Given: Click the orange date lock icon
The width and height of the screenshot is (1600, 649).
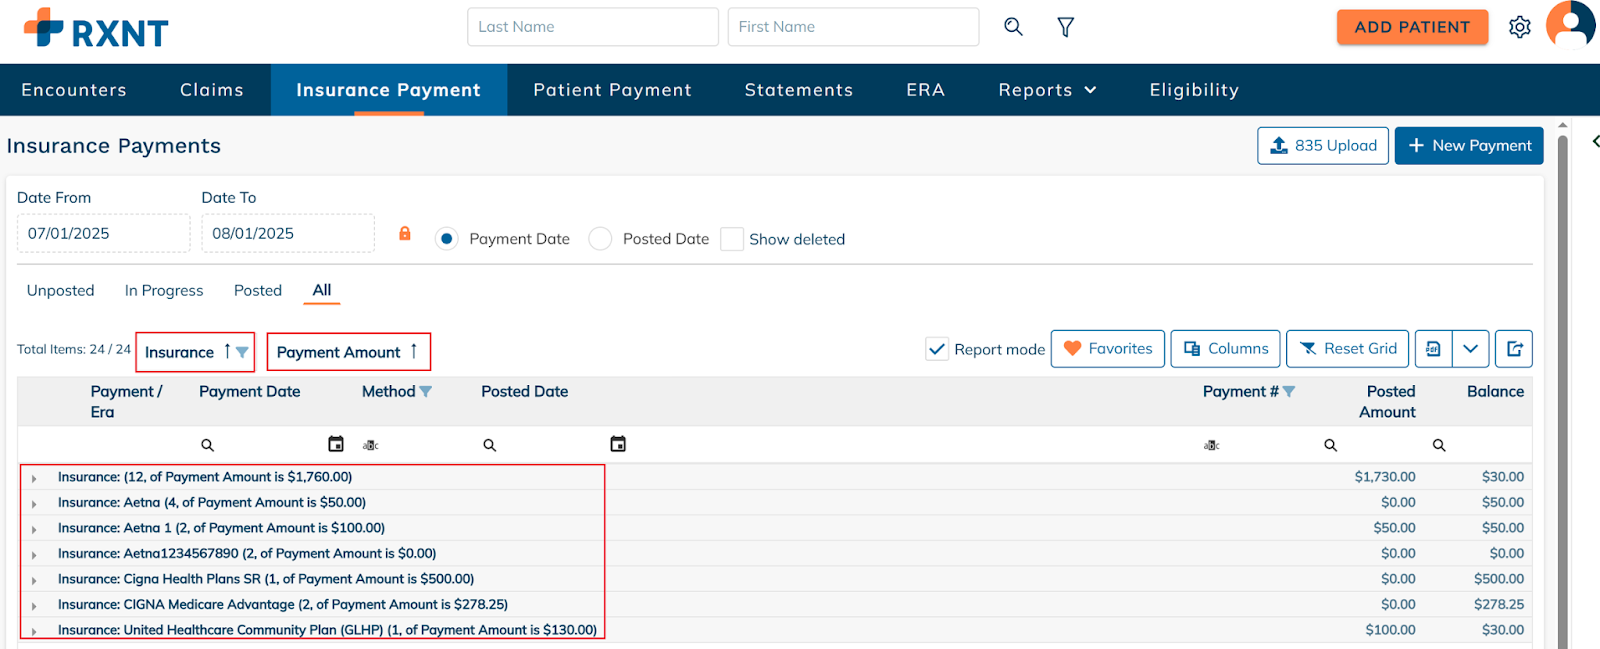Looking at the screenshot, I should click(405, 233).
